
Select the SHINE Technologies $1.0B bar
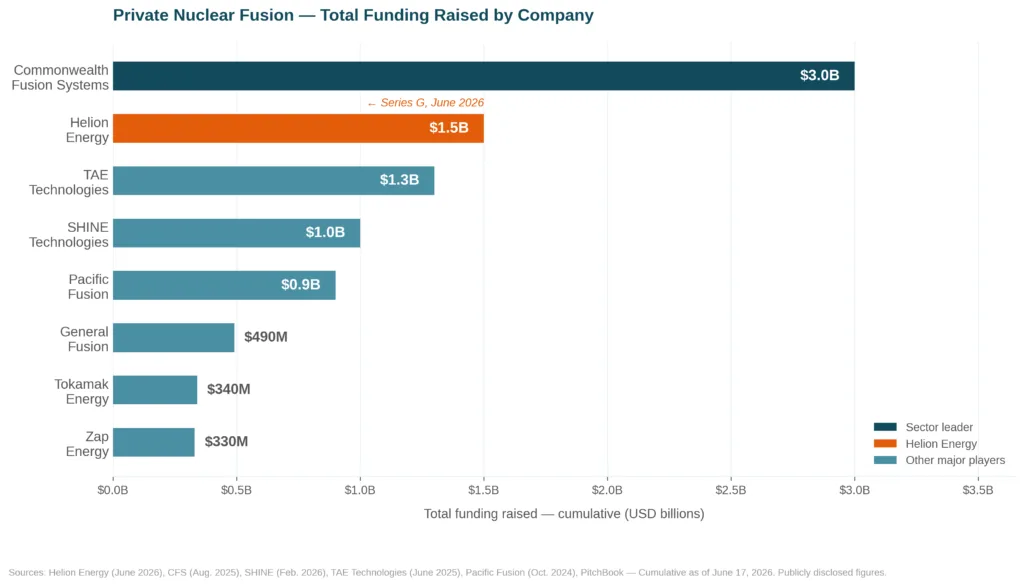pyautogui.click(x=236, y=233)
